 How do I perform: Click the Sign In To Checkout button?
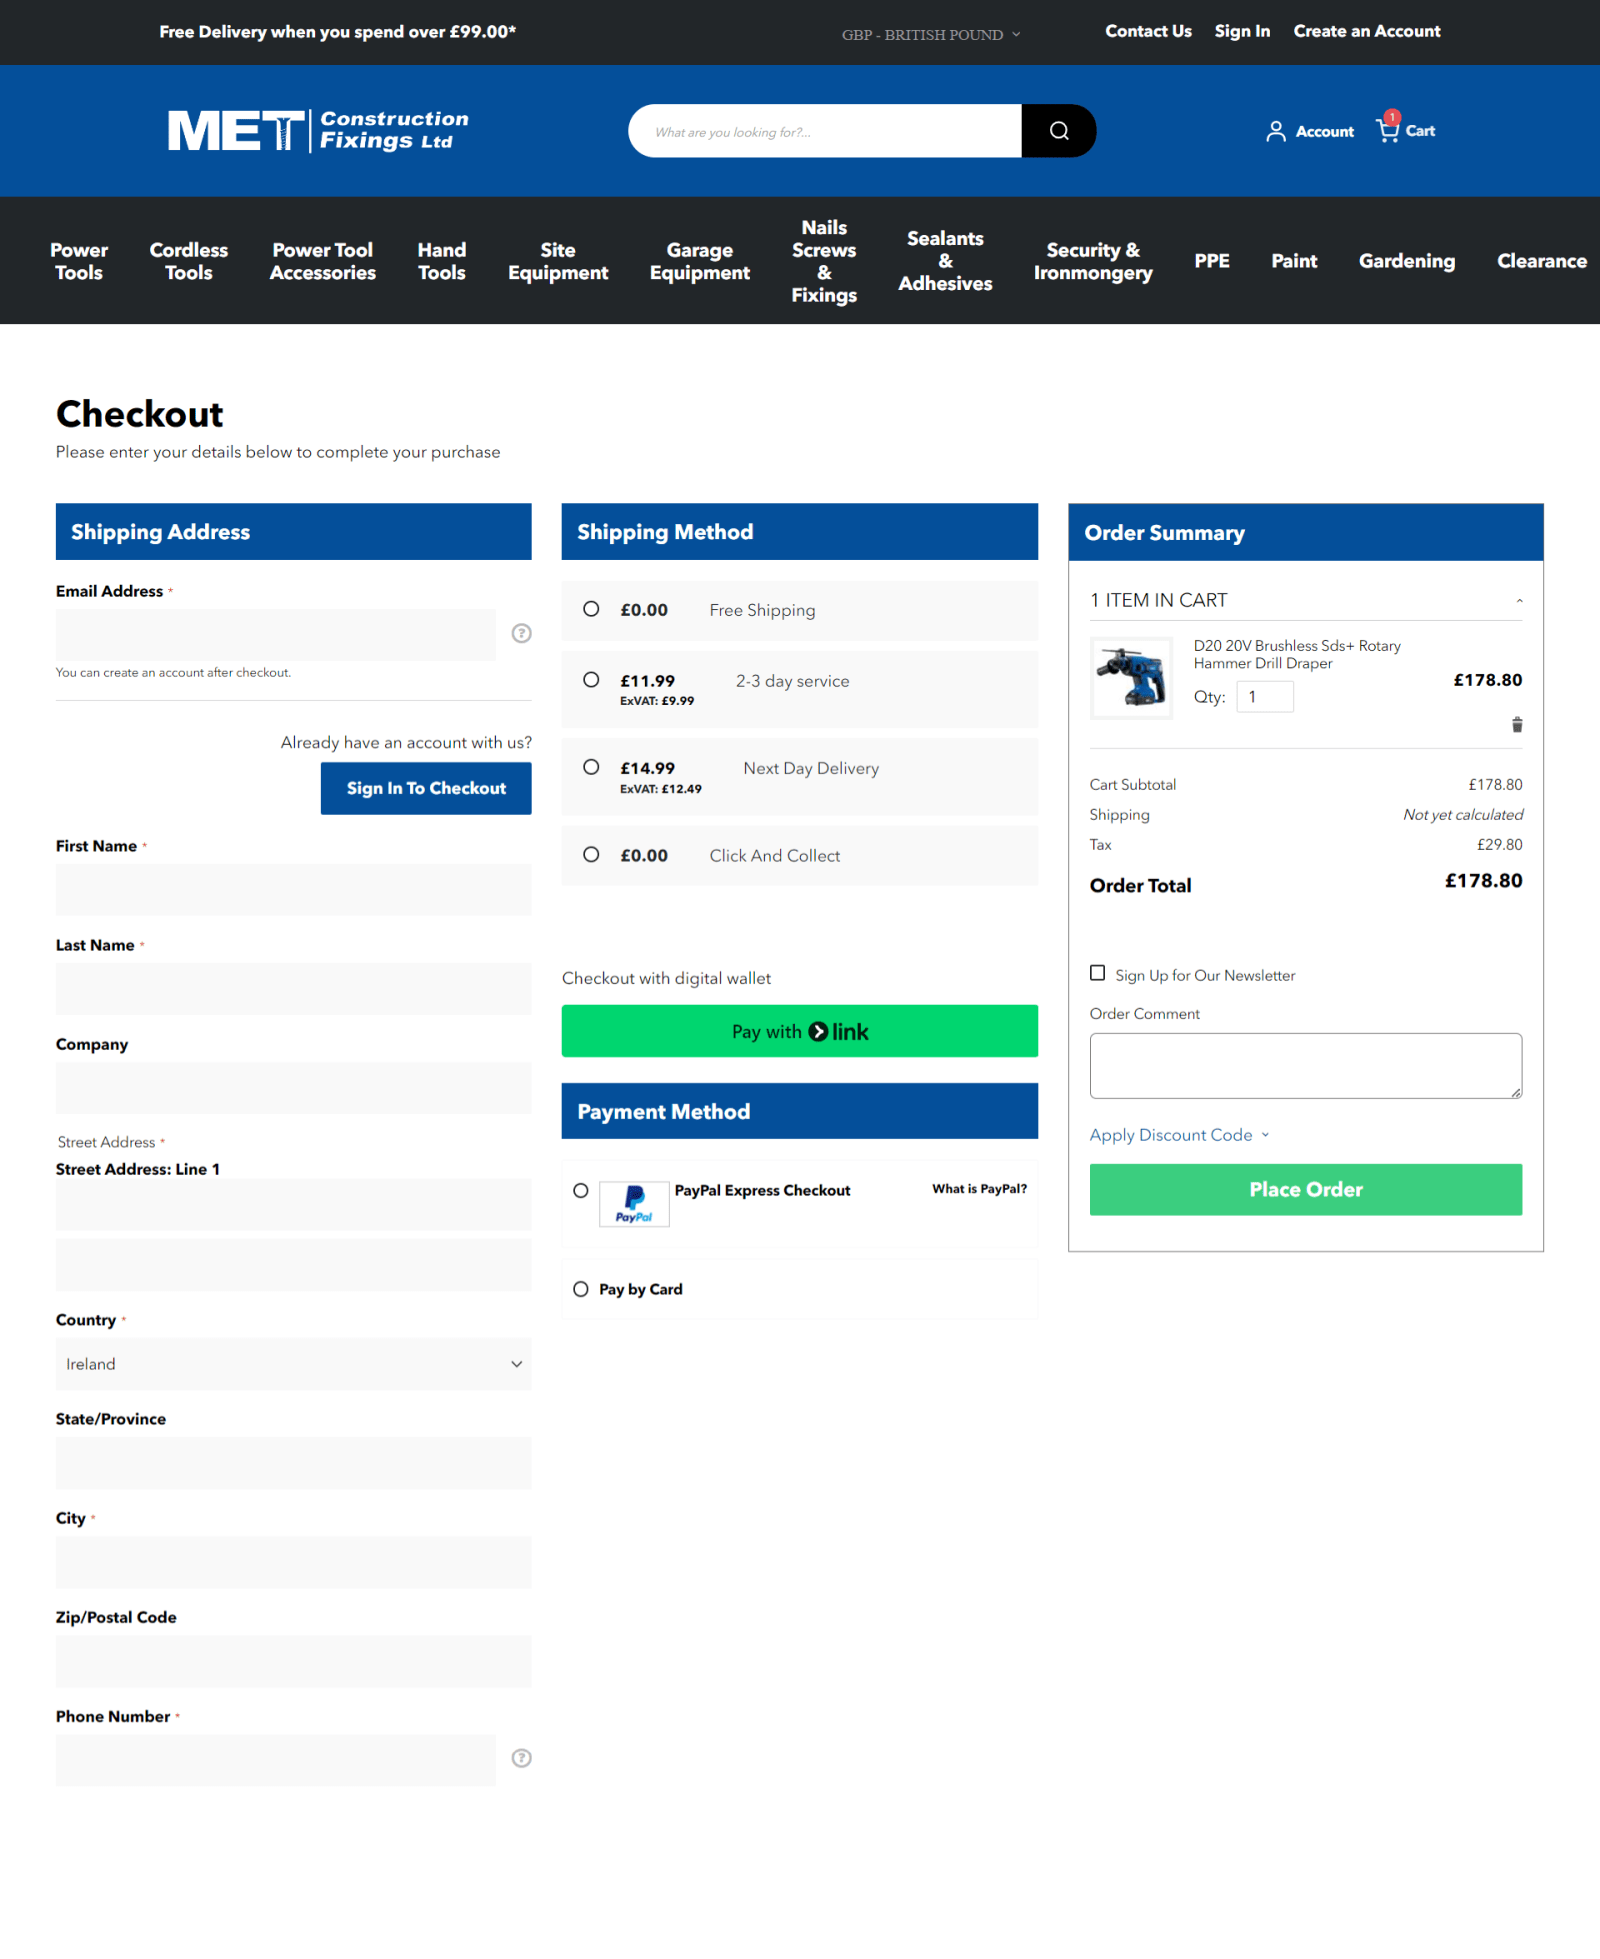(x=425, y=788)
